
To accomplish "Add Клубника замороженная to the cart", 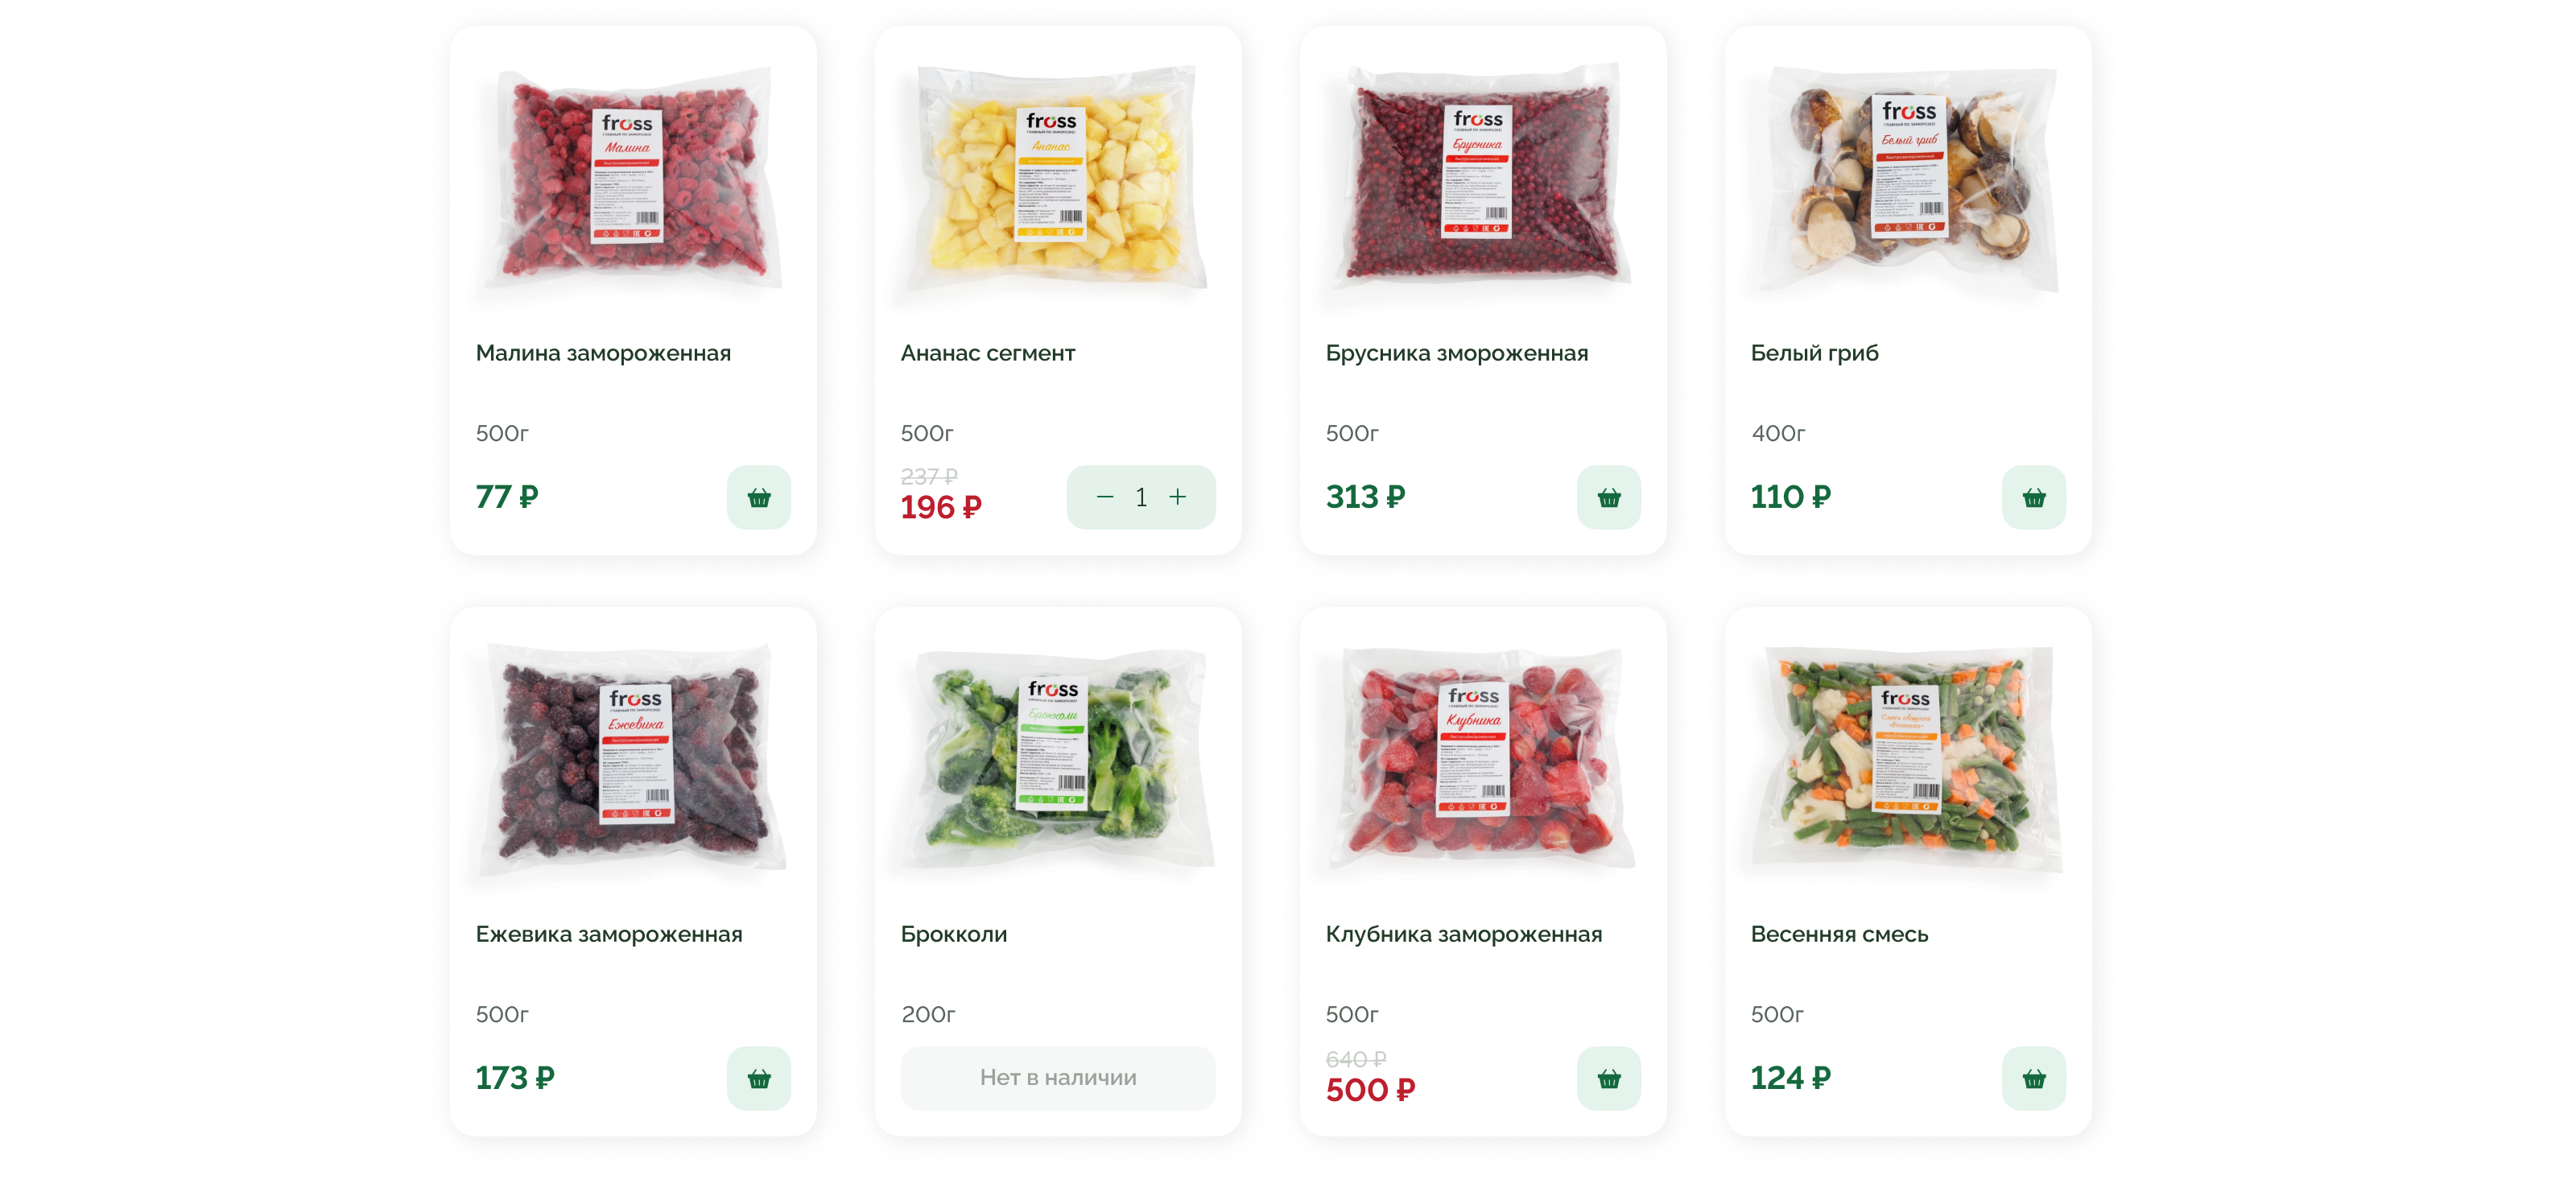I will (x=1608, y=1078).
